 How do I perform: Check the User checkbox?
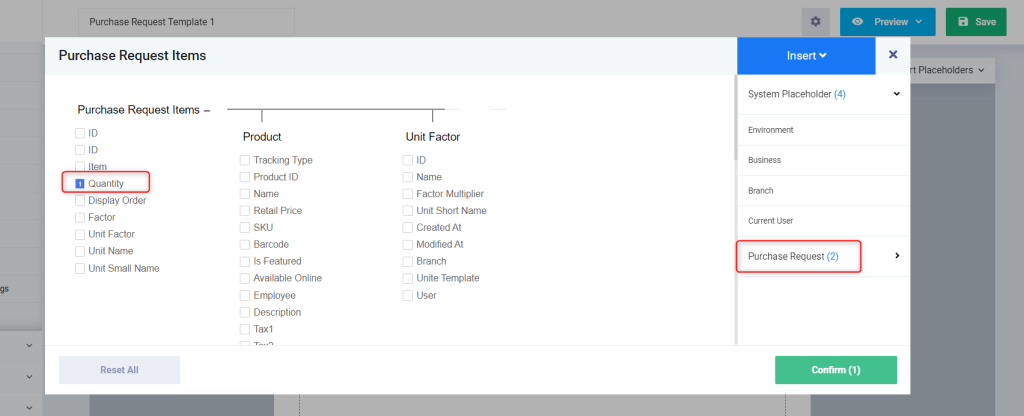point(408,295)
